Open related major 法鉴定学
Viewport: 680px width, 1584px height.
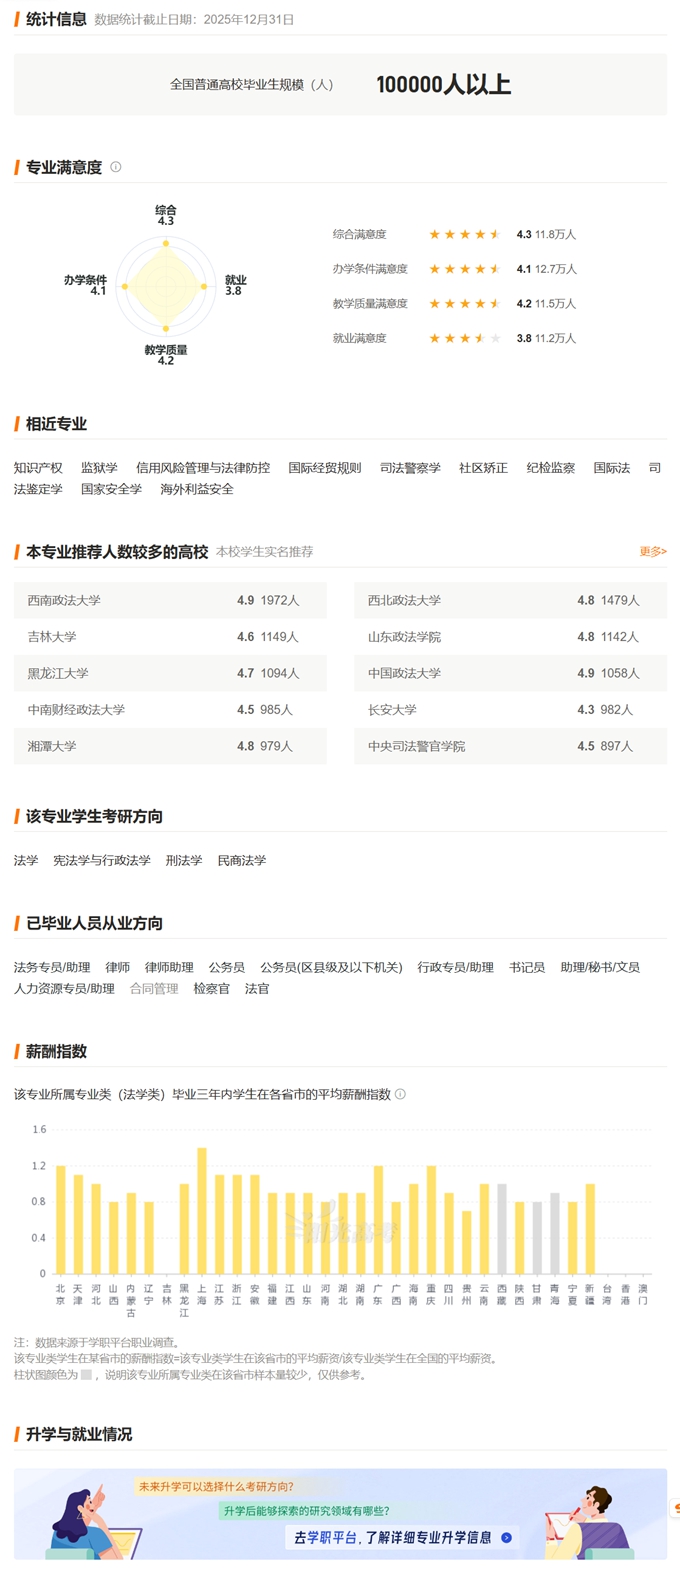pyautogui.click(x=38, y=489)
